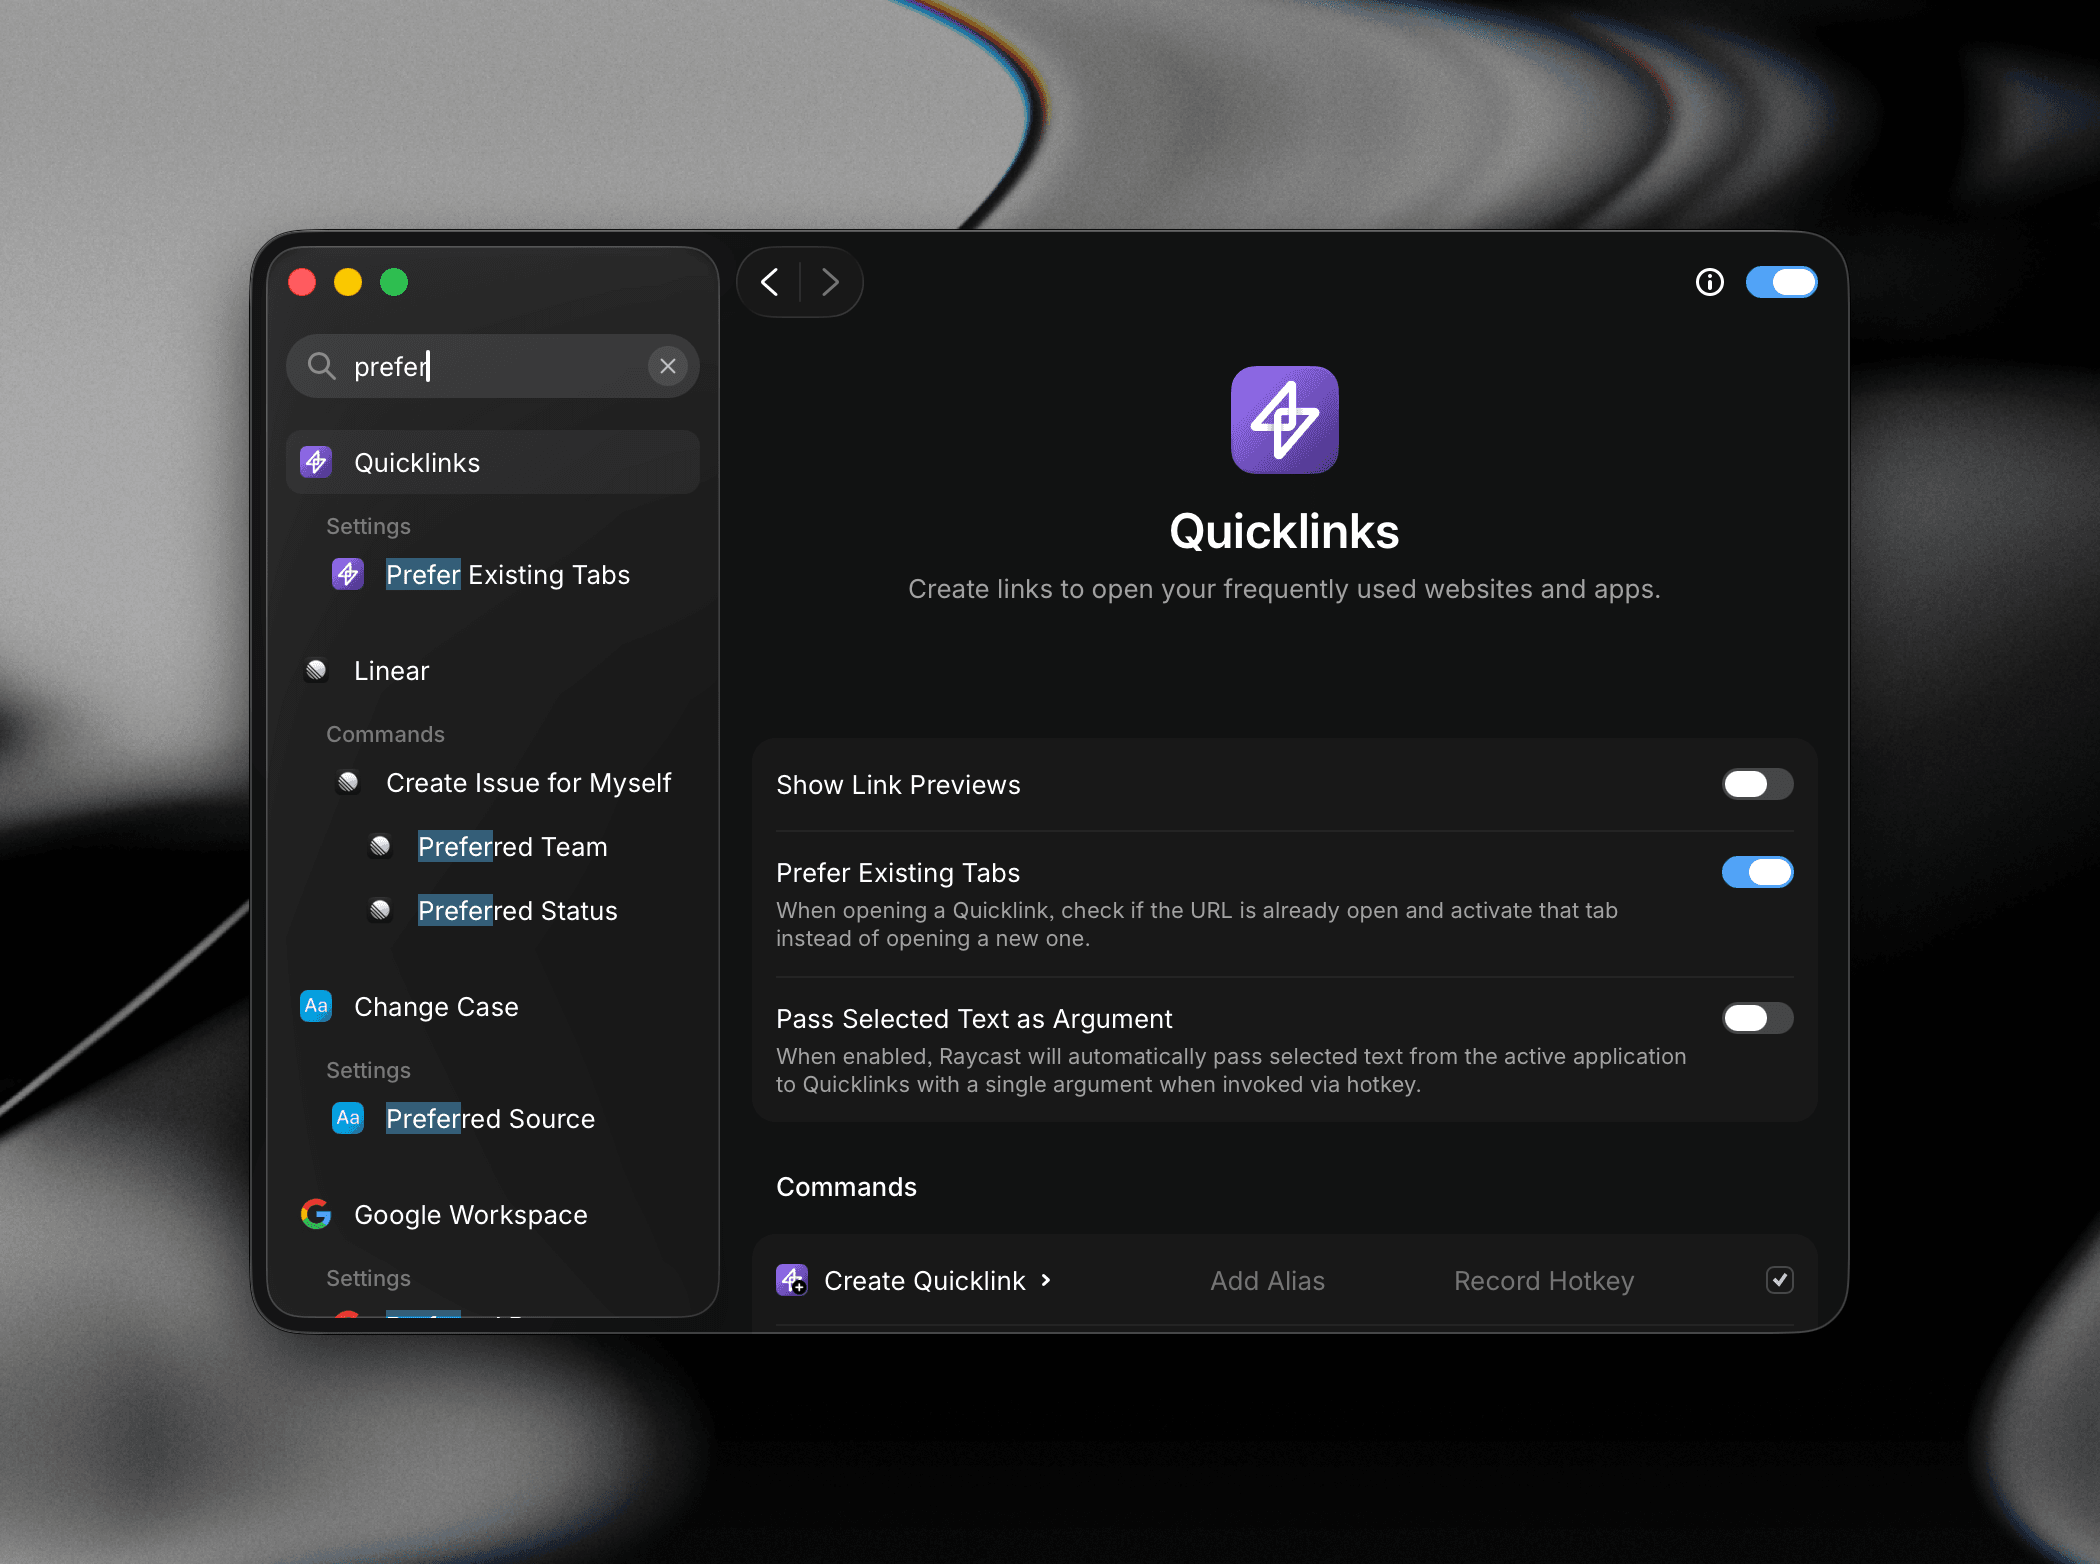
Task: Record a hotkey for Create Quicklink
Action: 1543,1281
